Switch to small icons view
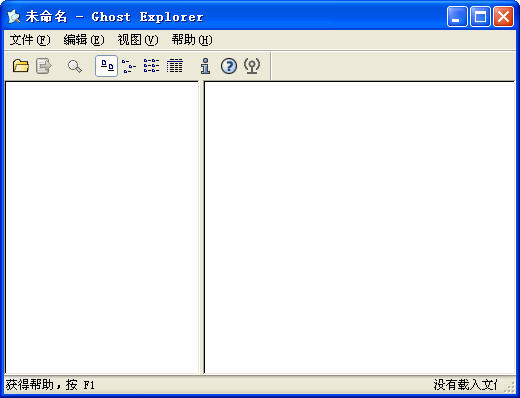Screen dimensions: 520x398 129,66
